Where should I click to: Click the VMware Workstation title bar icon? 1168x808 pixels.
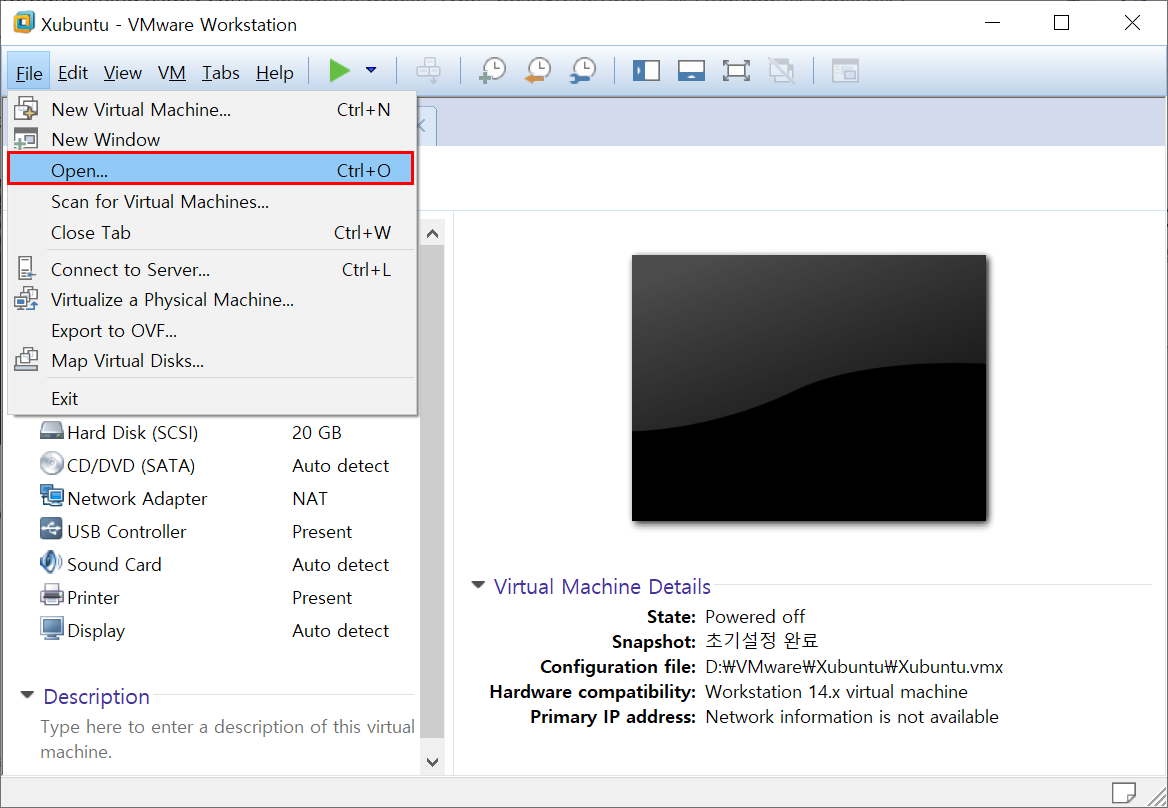(24, 23)
